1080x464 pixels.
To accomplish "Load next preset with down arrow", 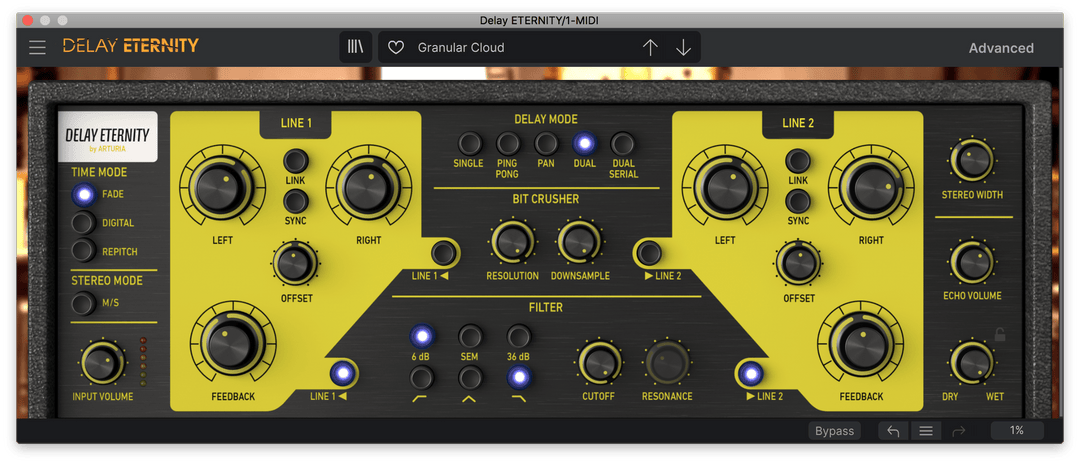I will pos(683,48).
